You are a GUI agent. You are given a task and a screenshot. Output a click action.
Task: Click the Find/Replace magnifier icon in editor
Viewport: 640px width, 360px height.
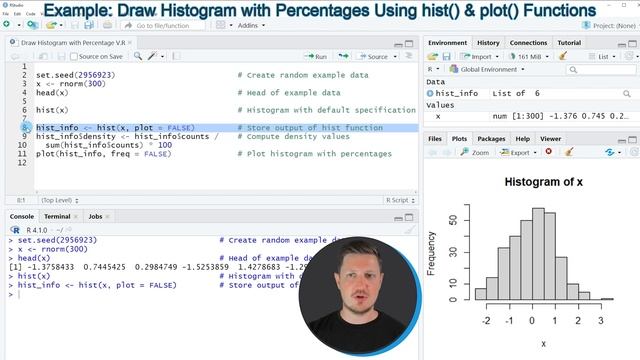[138, 56]
